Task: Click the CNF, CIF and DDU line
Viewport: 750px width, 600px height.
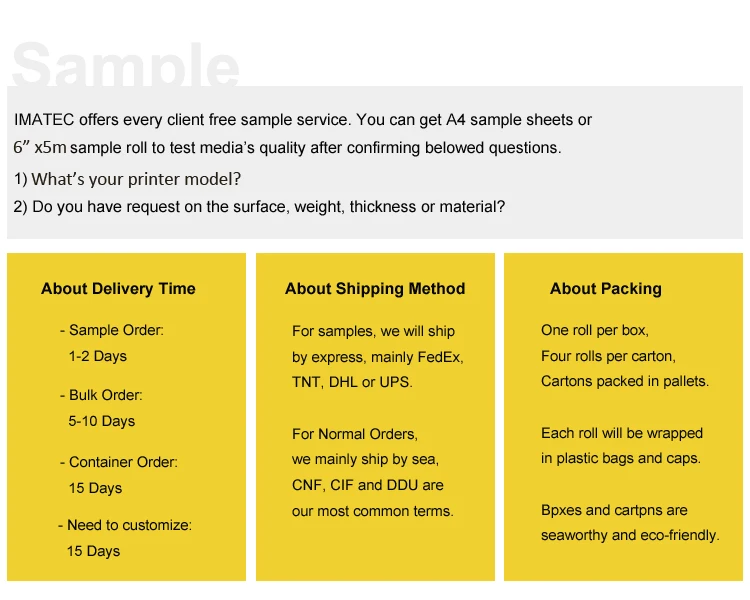Action: pos(368,485)
